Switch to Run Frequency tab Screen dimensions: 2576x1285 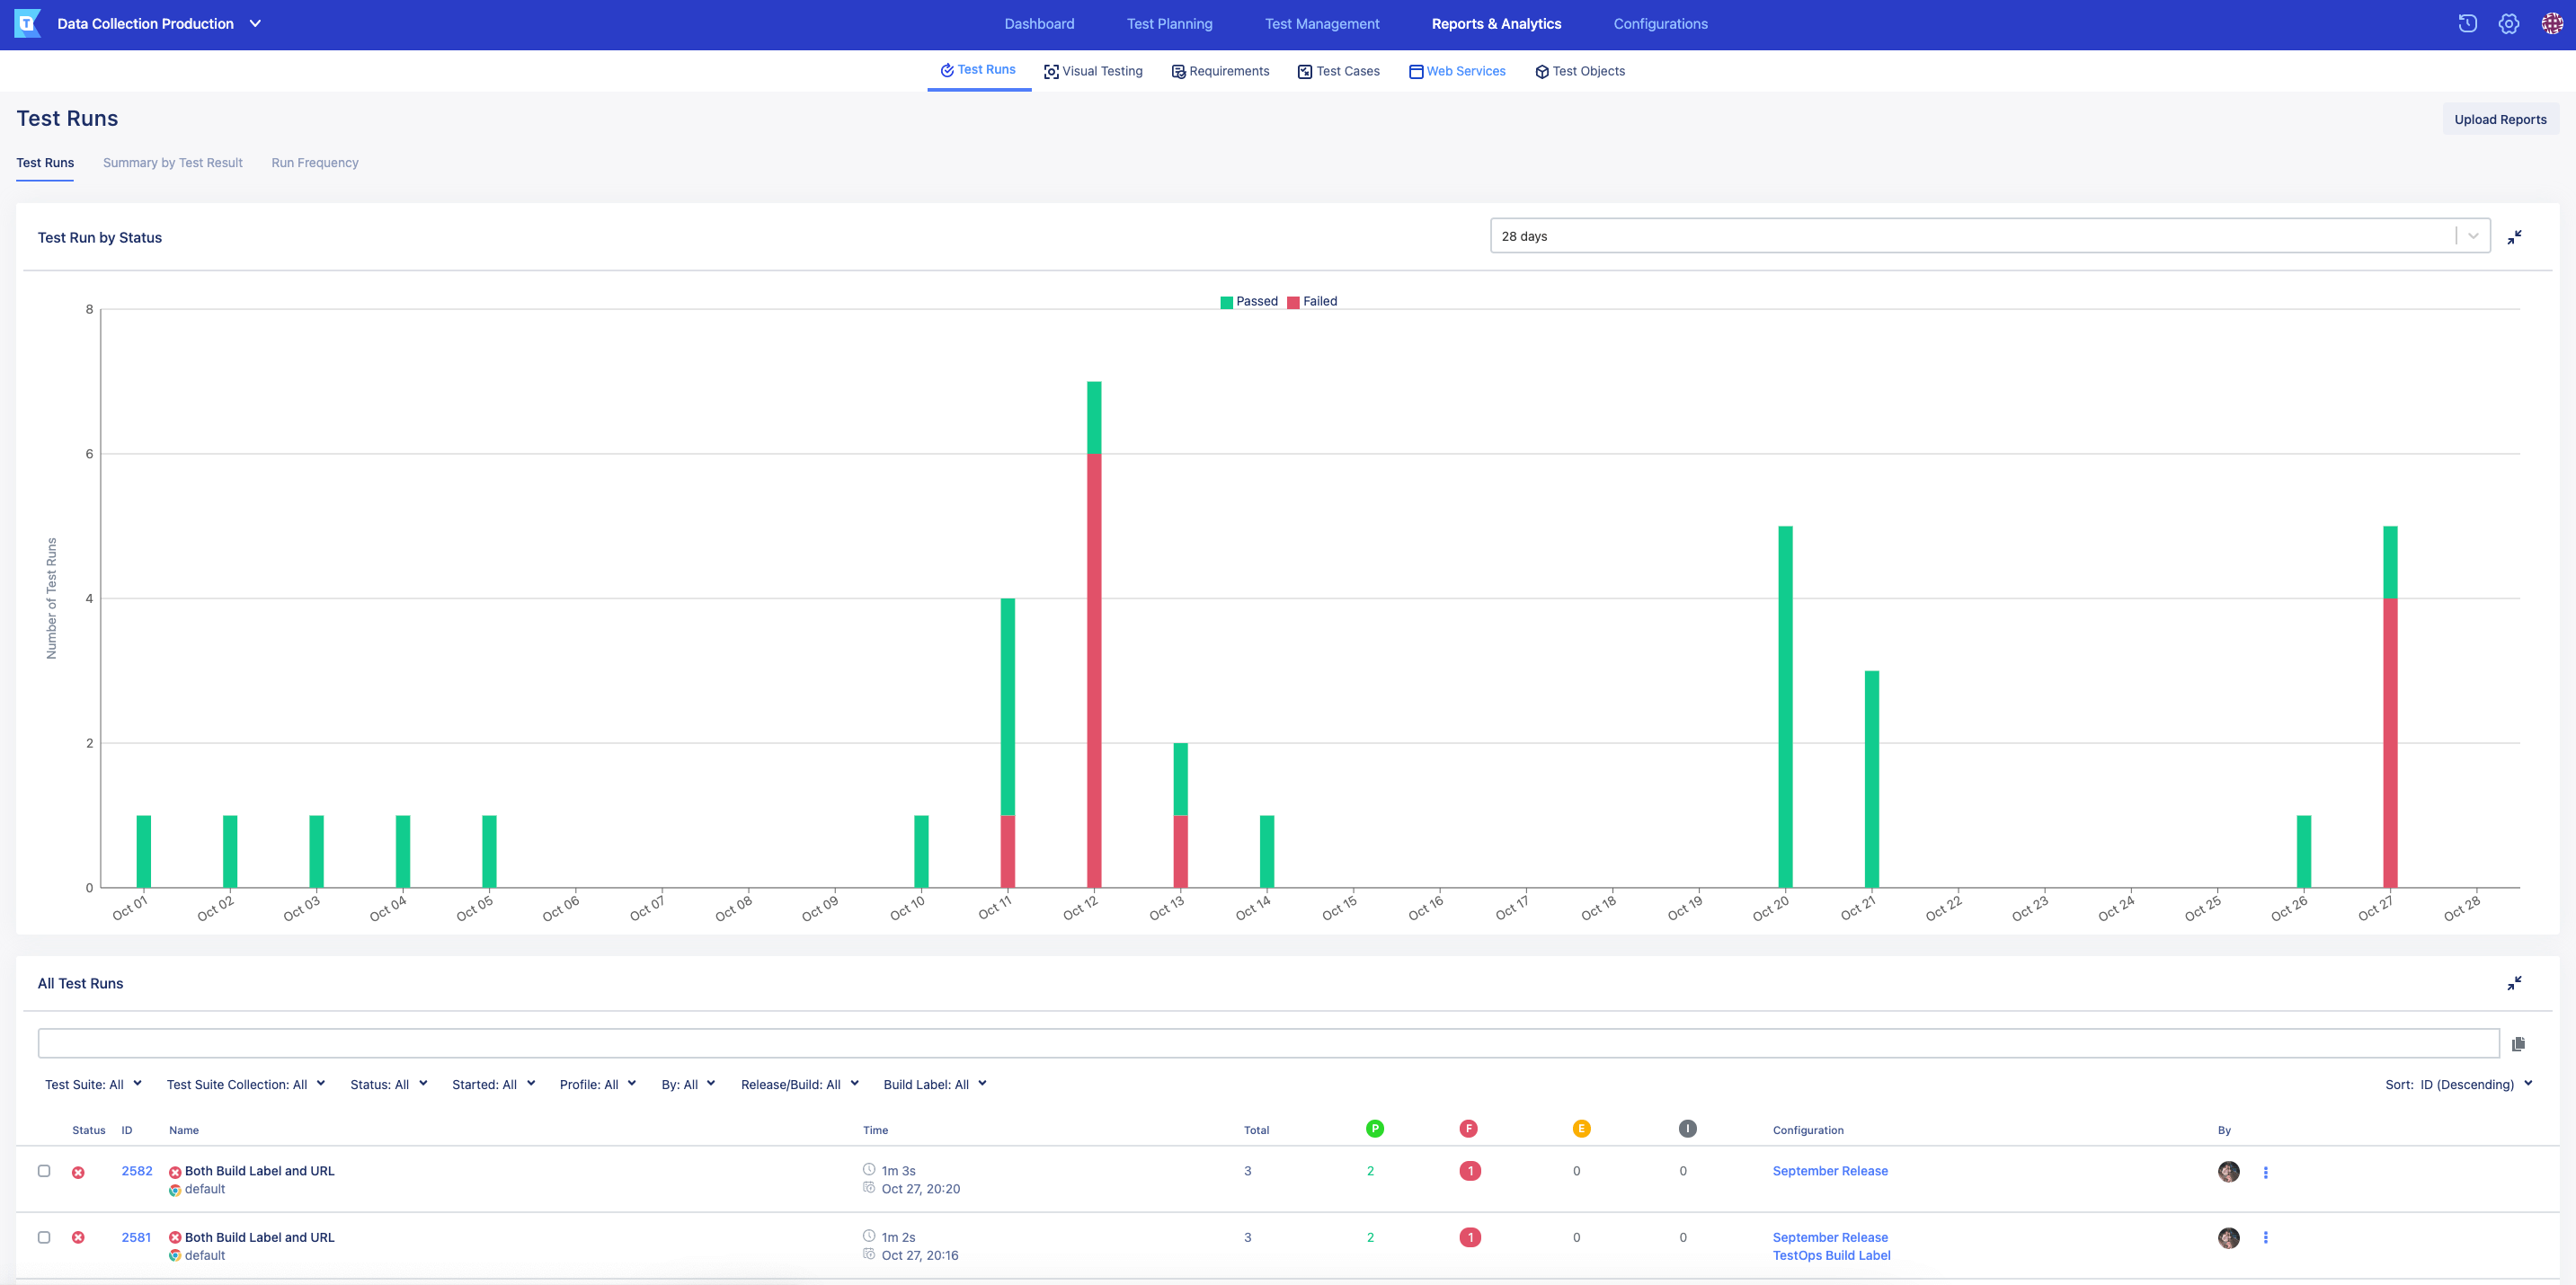pos(314,163)
